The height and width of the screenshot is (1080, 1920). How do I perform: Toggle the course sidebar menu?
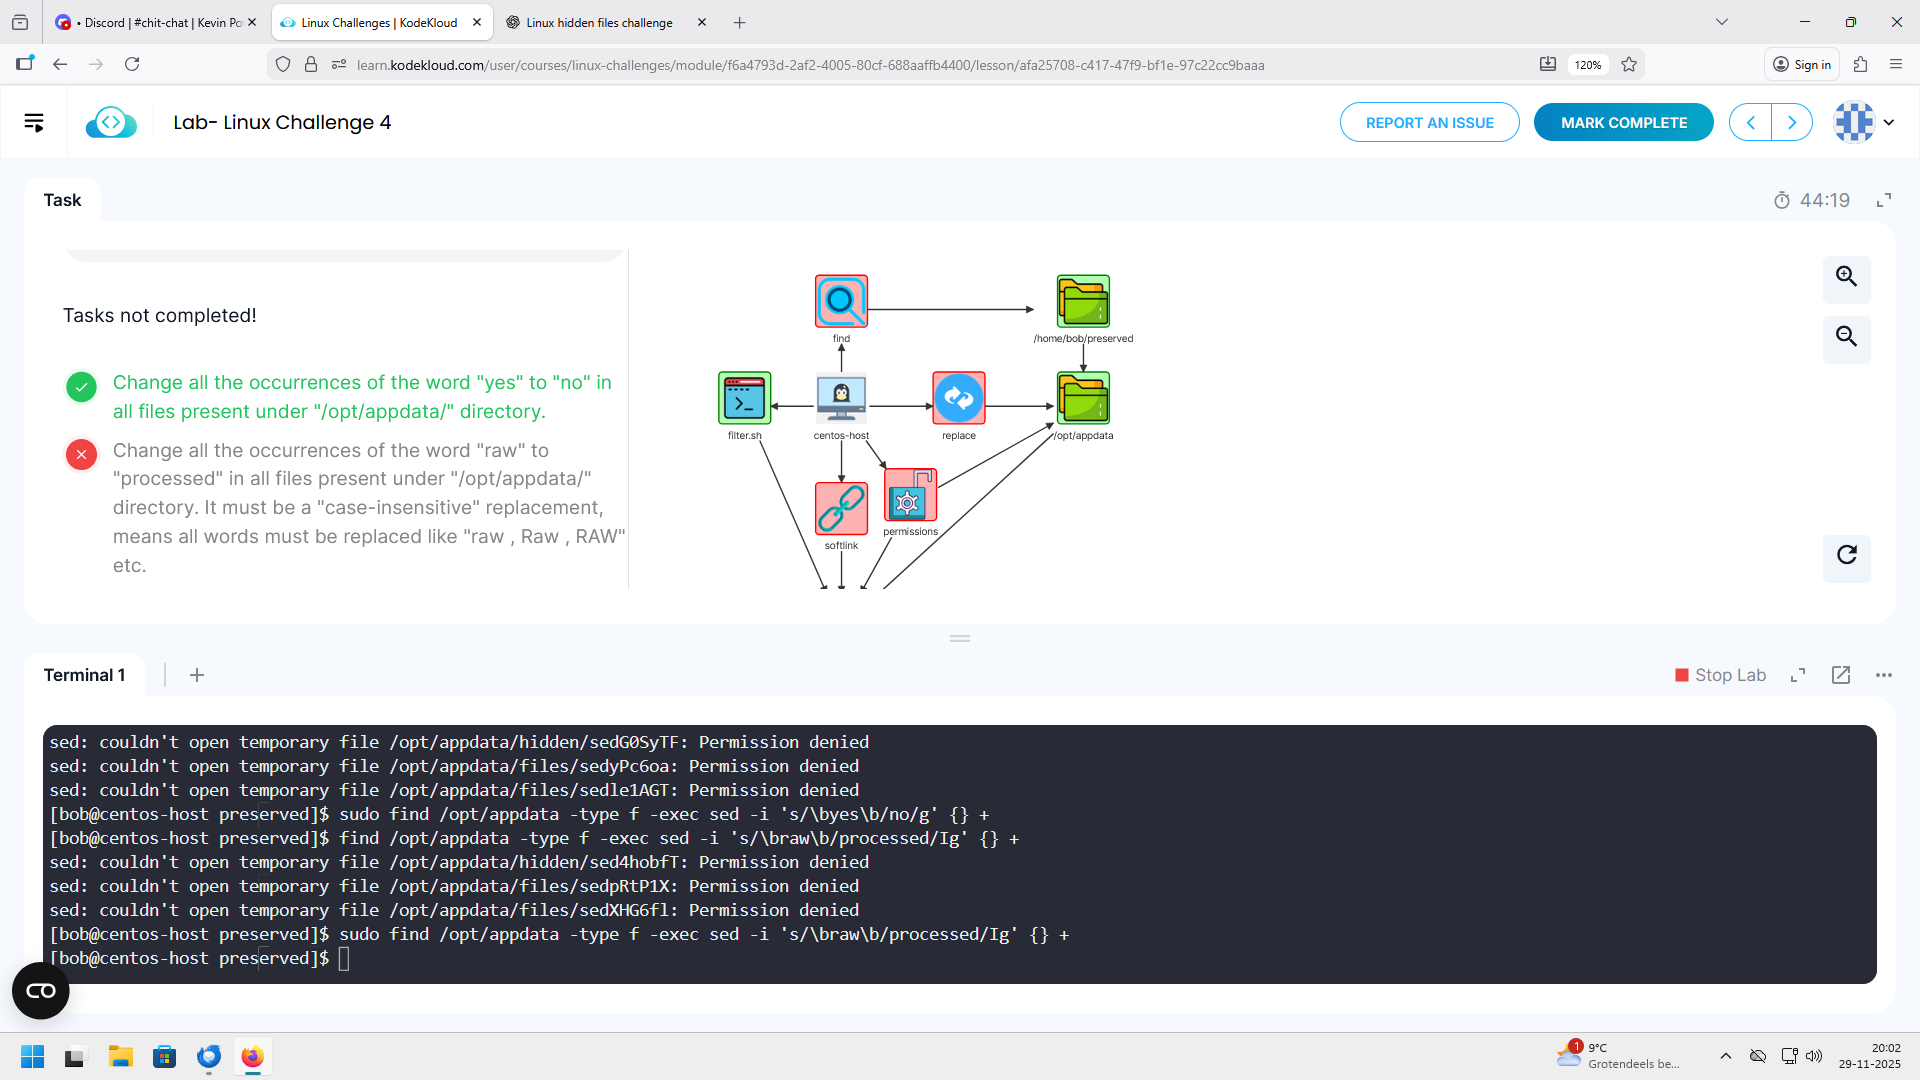[x=34, y=122]
